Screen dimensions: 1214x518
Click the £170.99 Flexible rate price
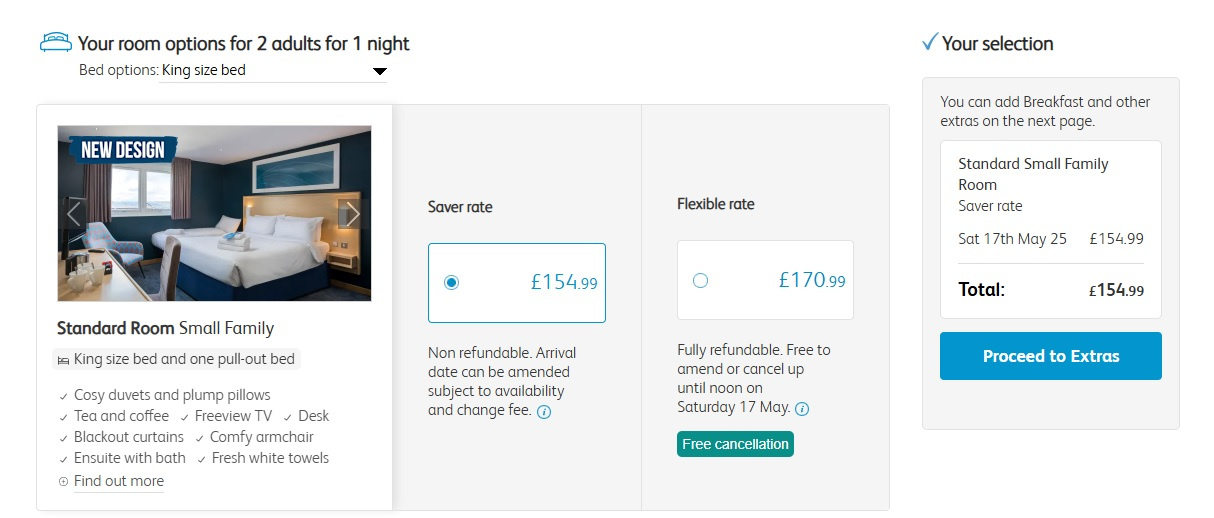click(x=812, y=280)
